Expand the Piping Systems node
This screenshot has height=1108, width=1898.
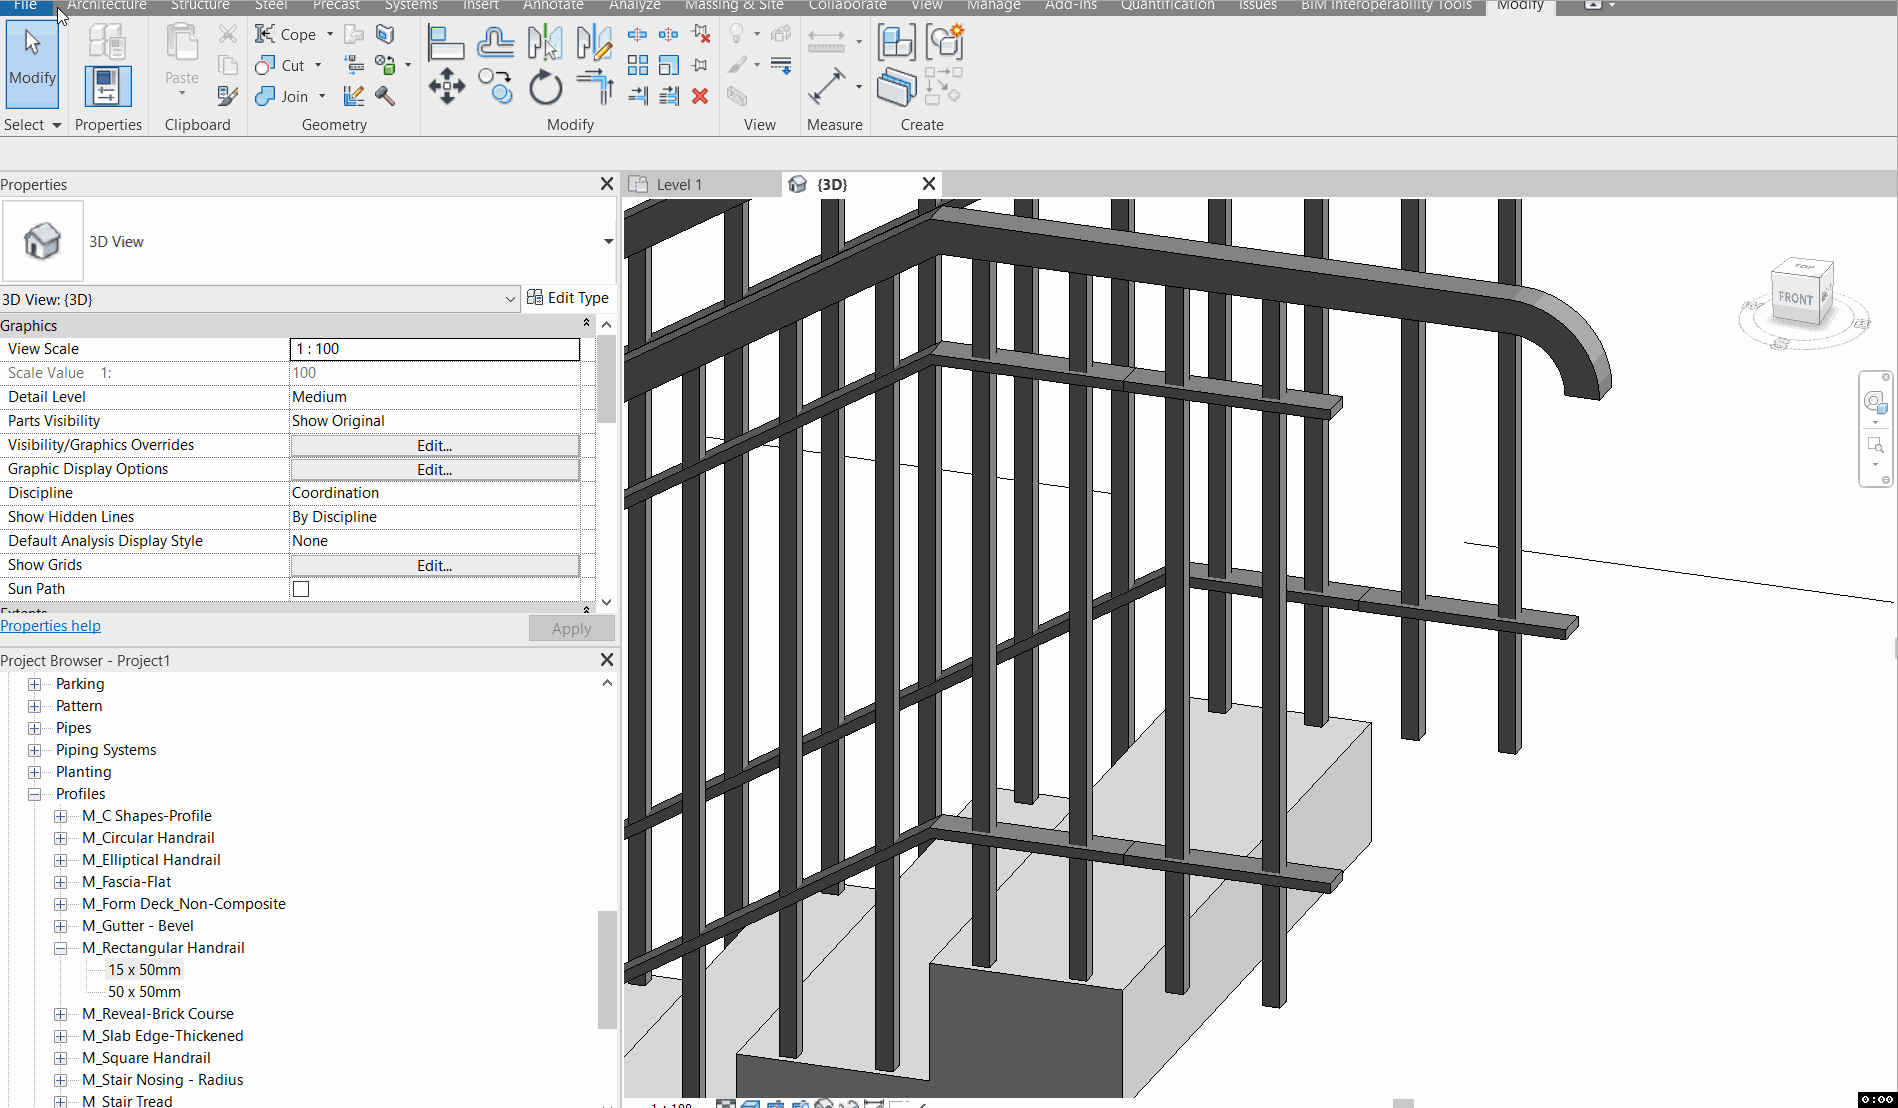coord(35,750)
